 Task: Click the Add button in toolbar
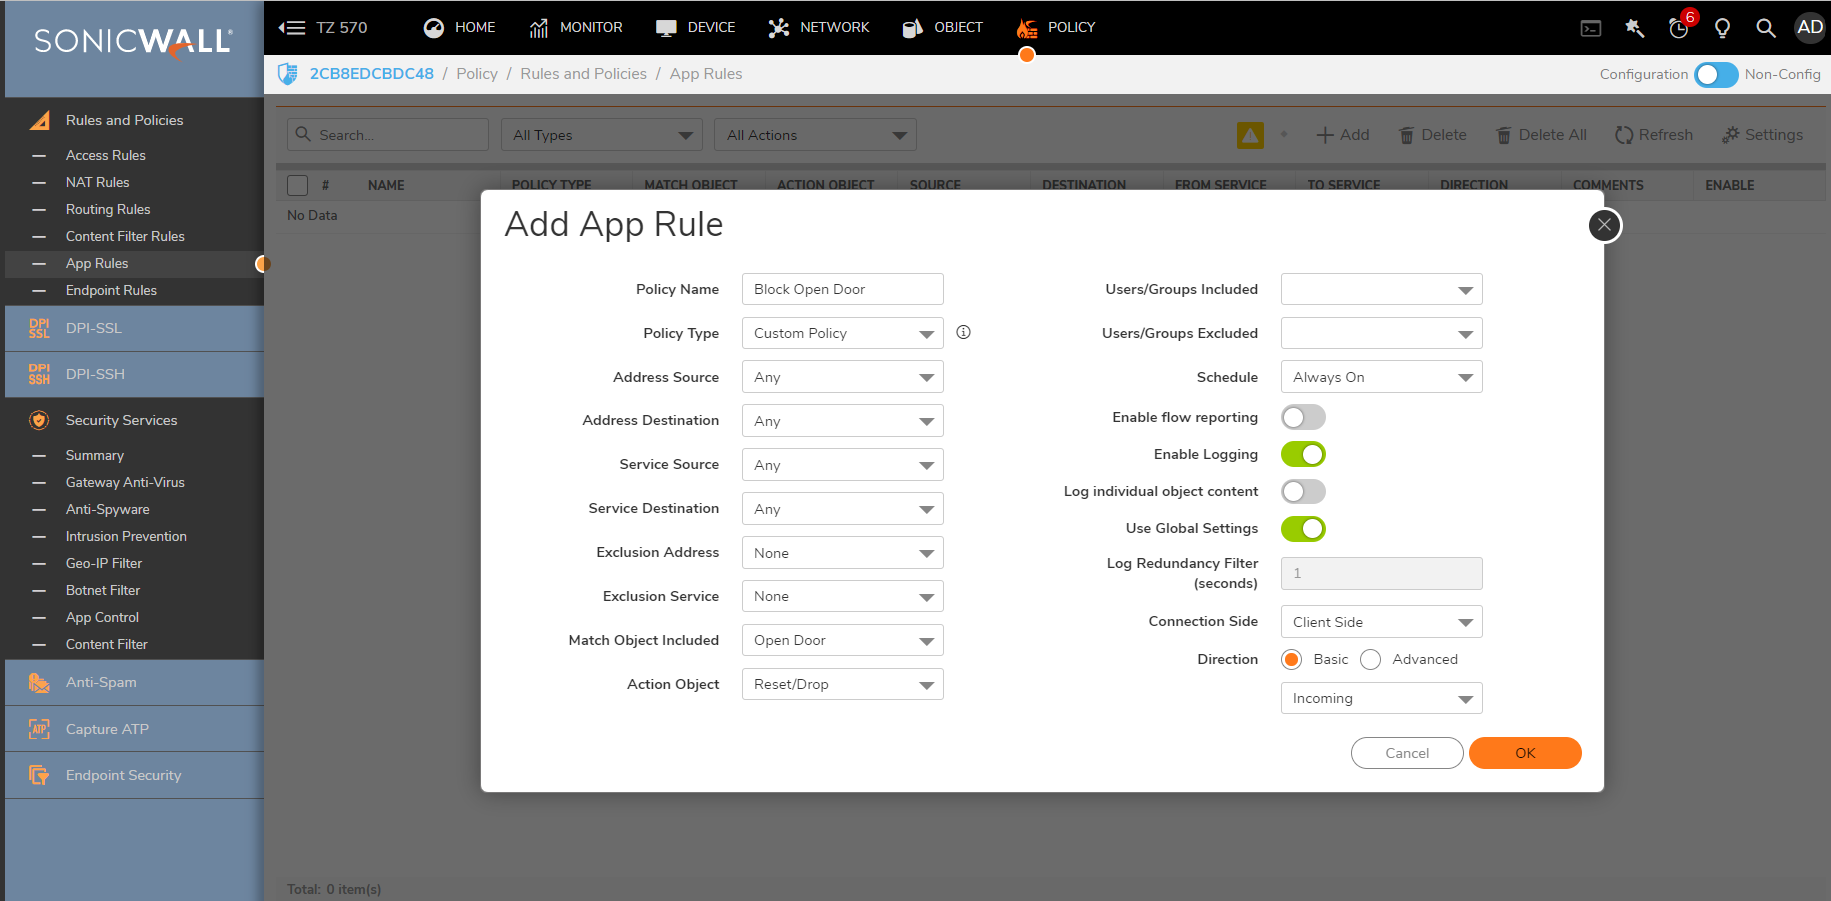tap(1343, 135)
